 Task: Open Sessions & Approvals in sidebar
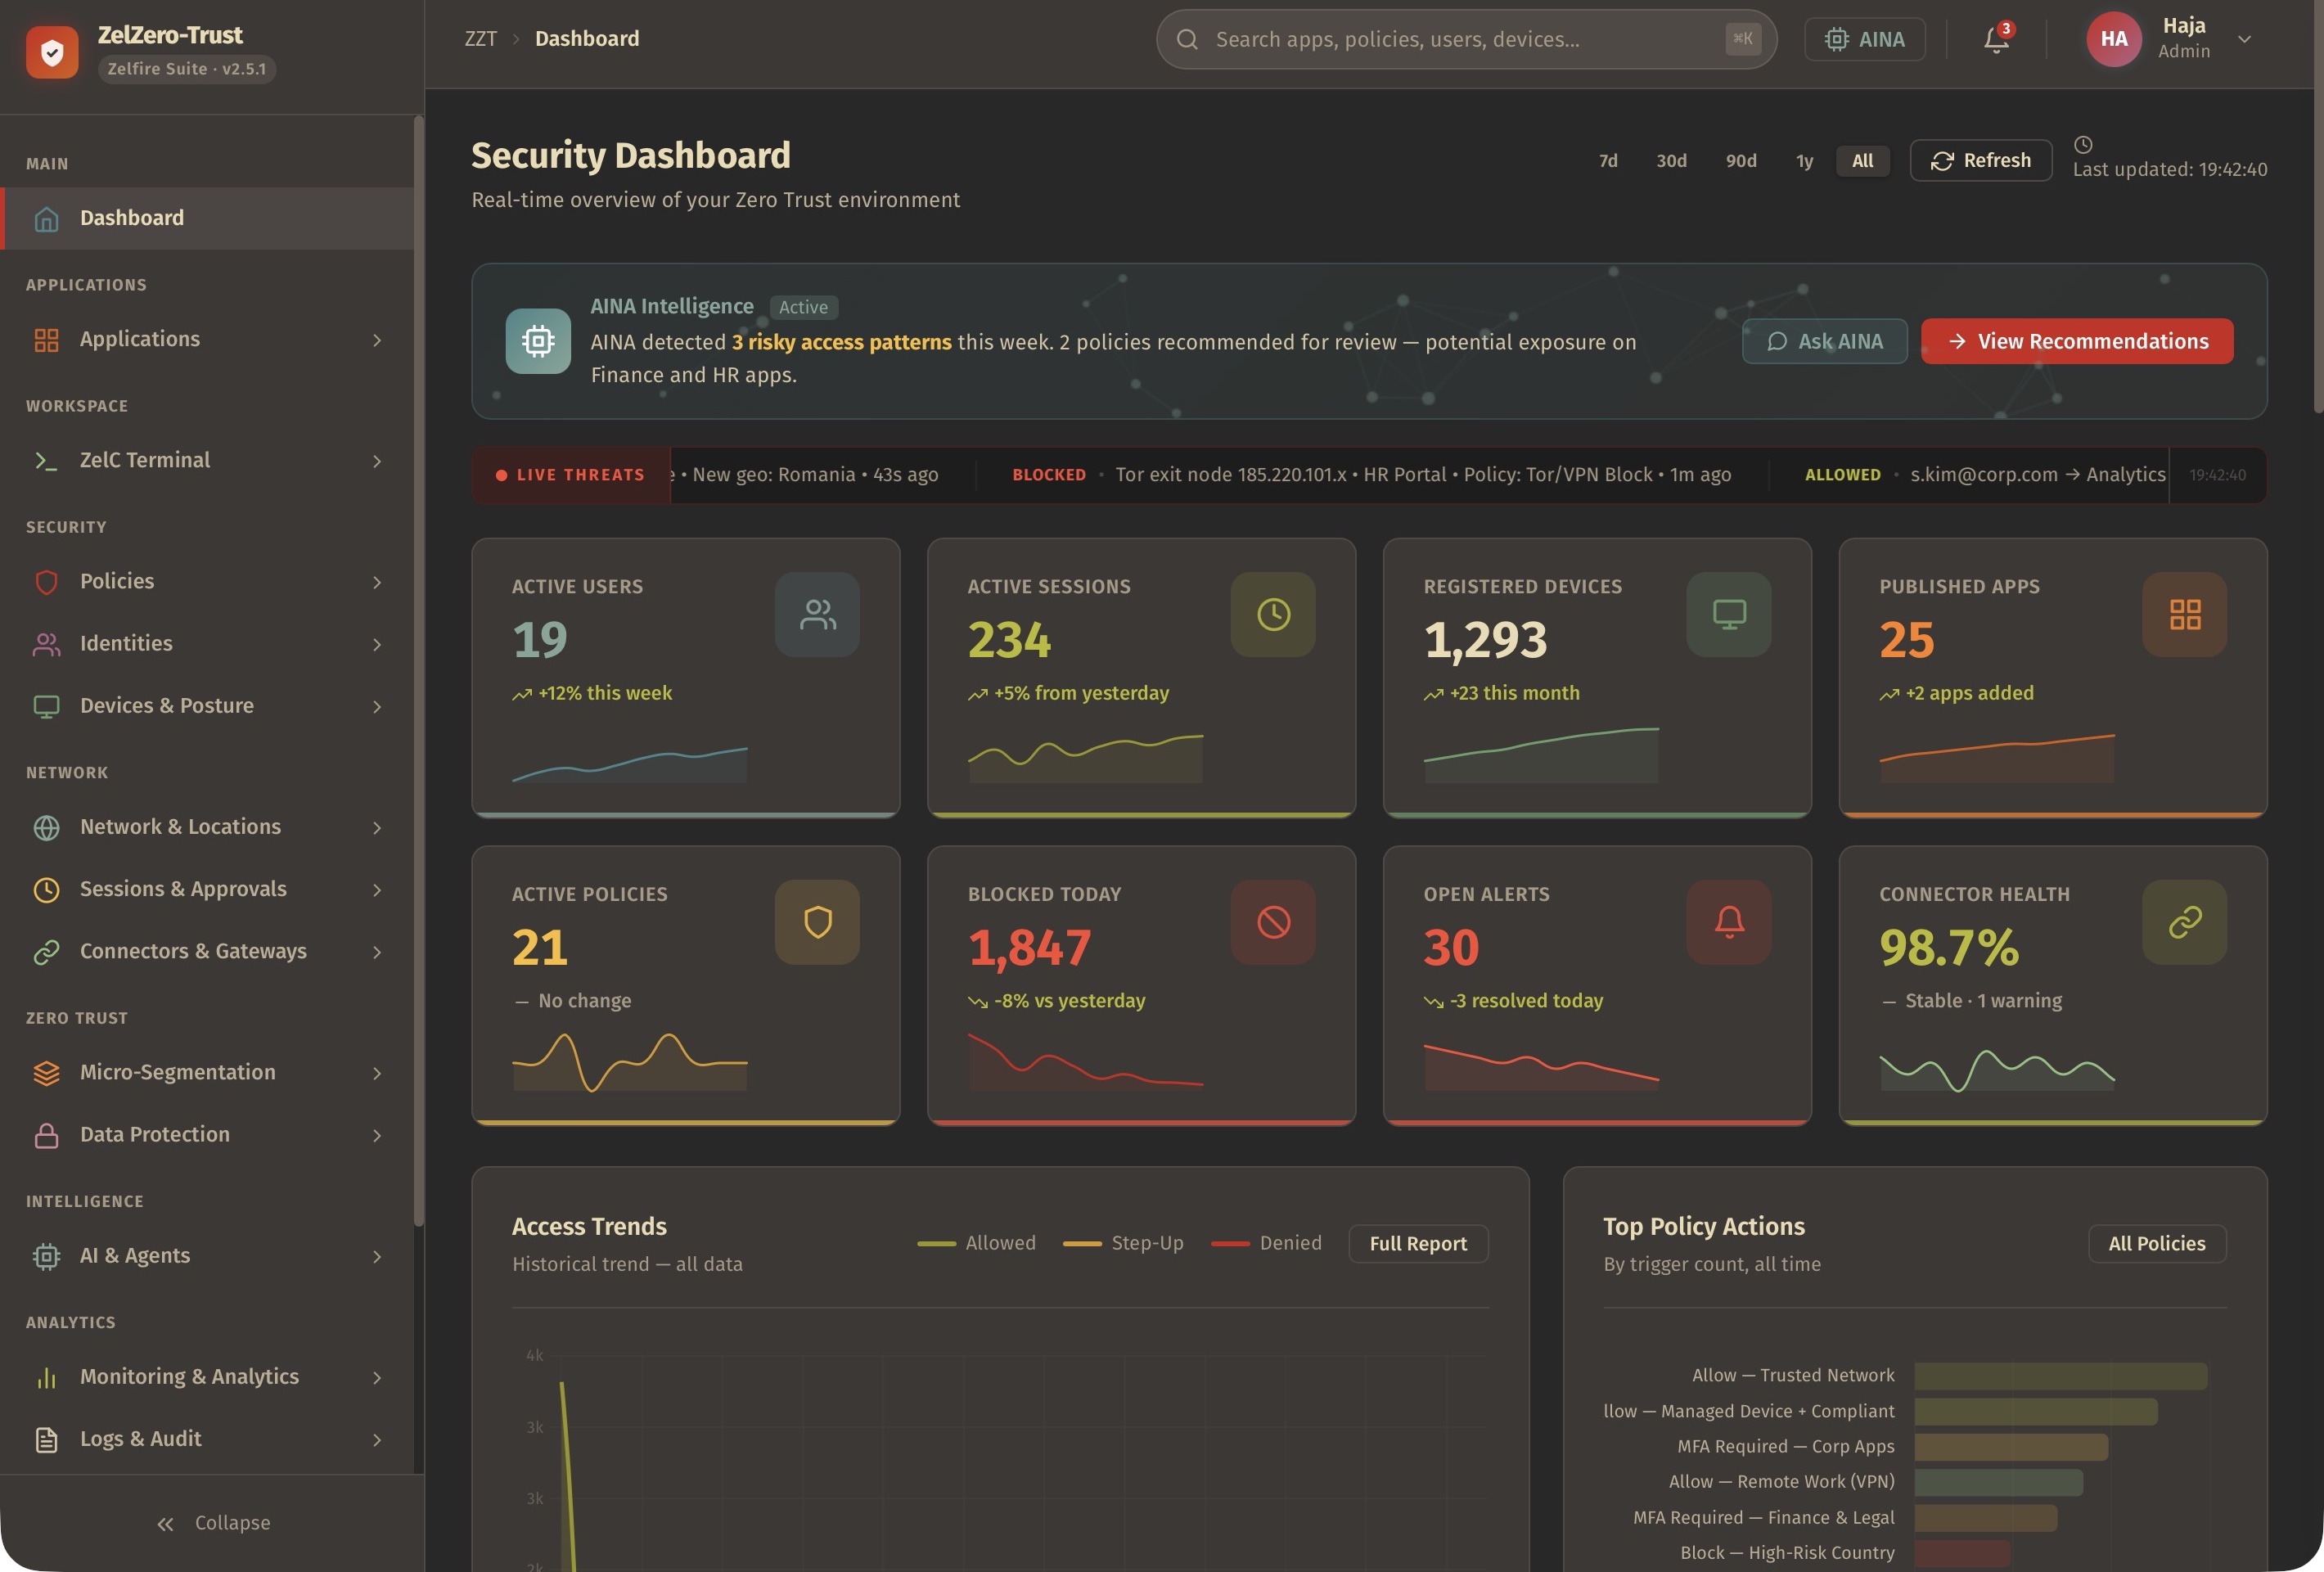click(207, 889)
